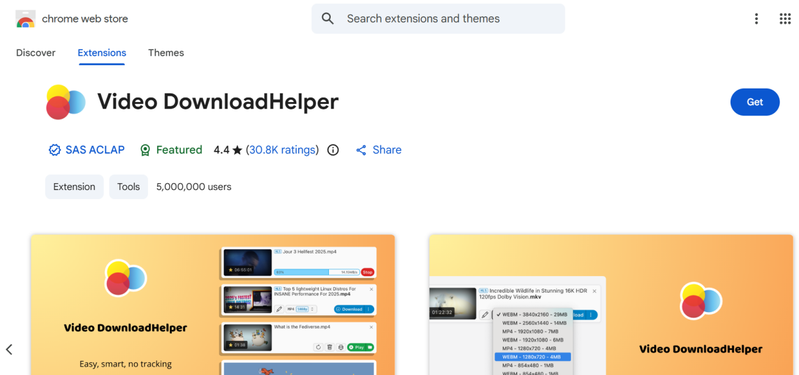Click the rating star icon

tap(237, 150)
